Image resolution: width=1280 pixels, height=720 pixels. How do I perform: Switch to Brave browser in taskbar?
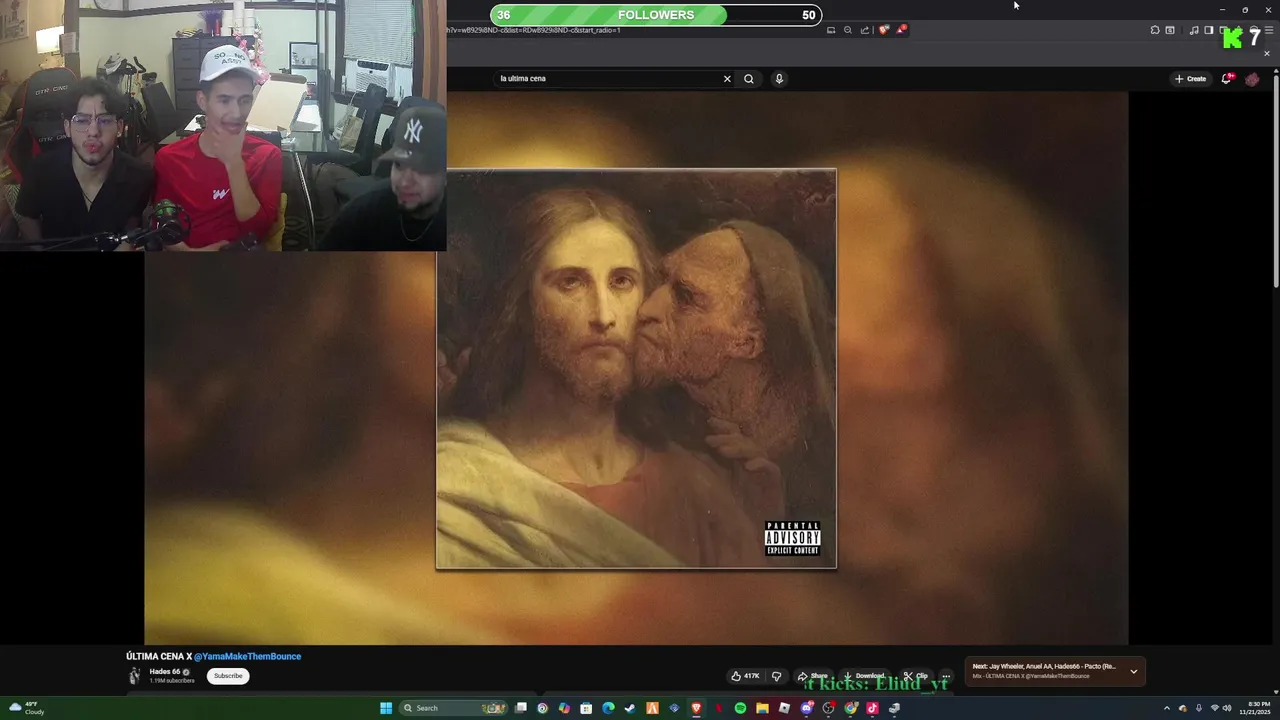coord(696,708)
